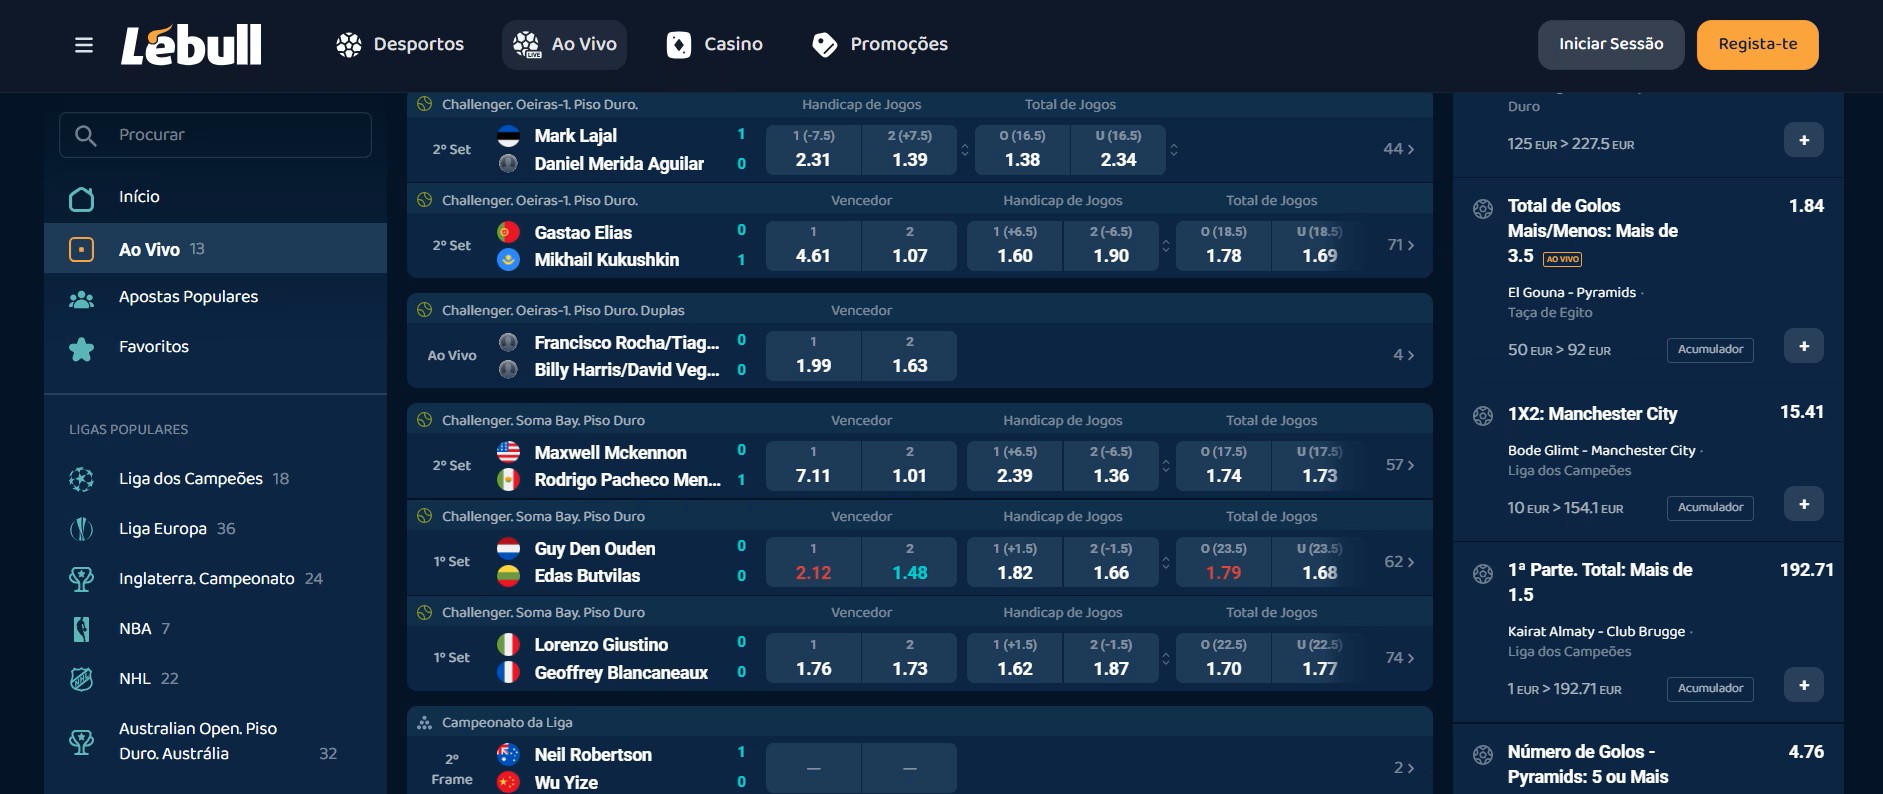Open the hamburger menu icon
The image size is (1883, 794).
point(84,45)
